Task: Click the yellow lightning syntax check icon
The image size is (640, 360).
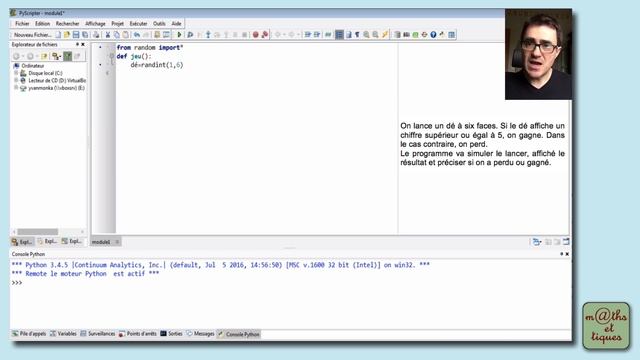Action: (384, 35)
